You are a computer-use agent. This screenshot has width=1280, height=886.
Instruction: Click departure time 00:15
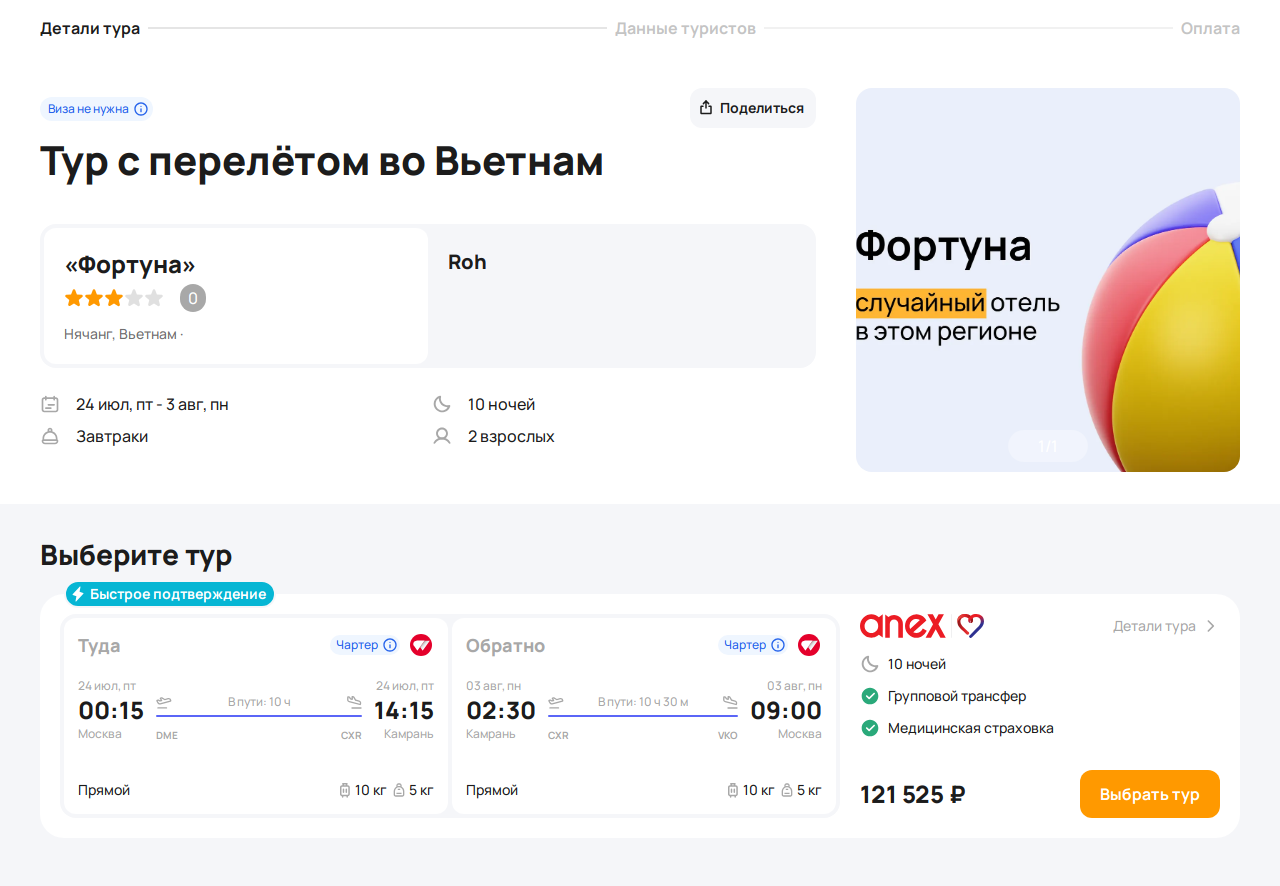coord(111,711)
